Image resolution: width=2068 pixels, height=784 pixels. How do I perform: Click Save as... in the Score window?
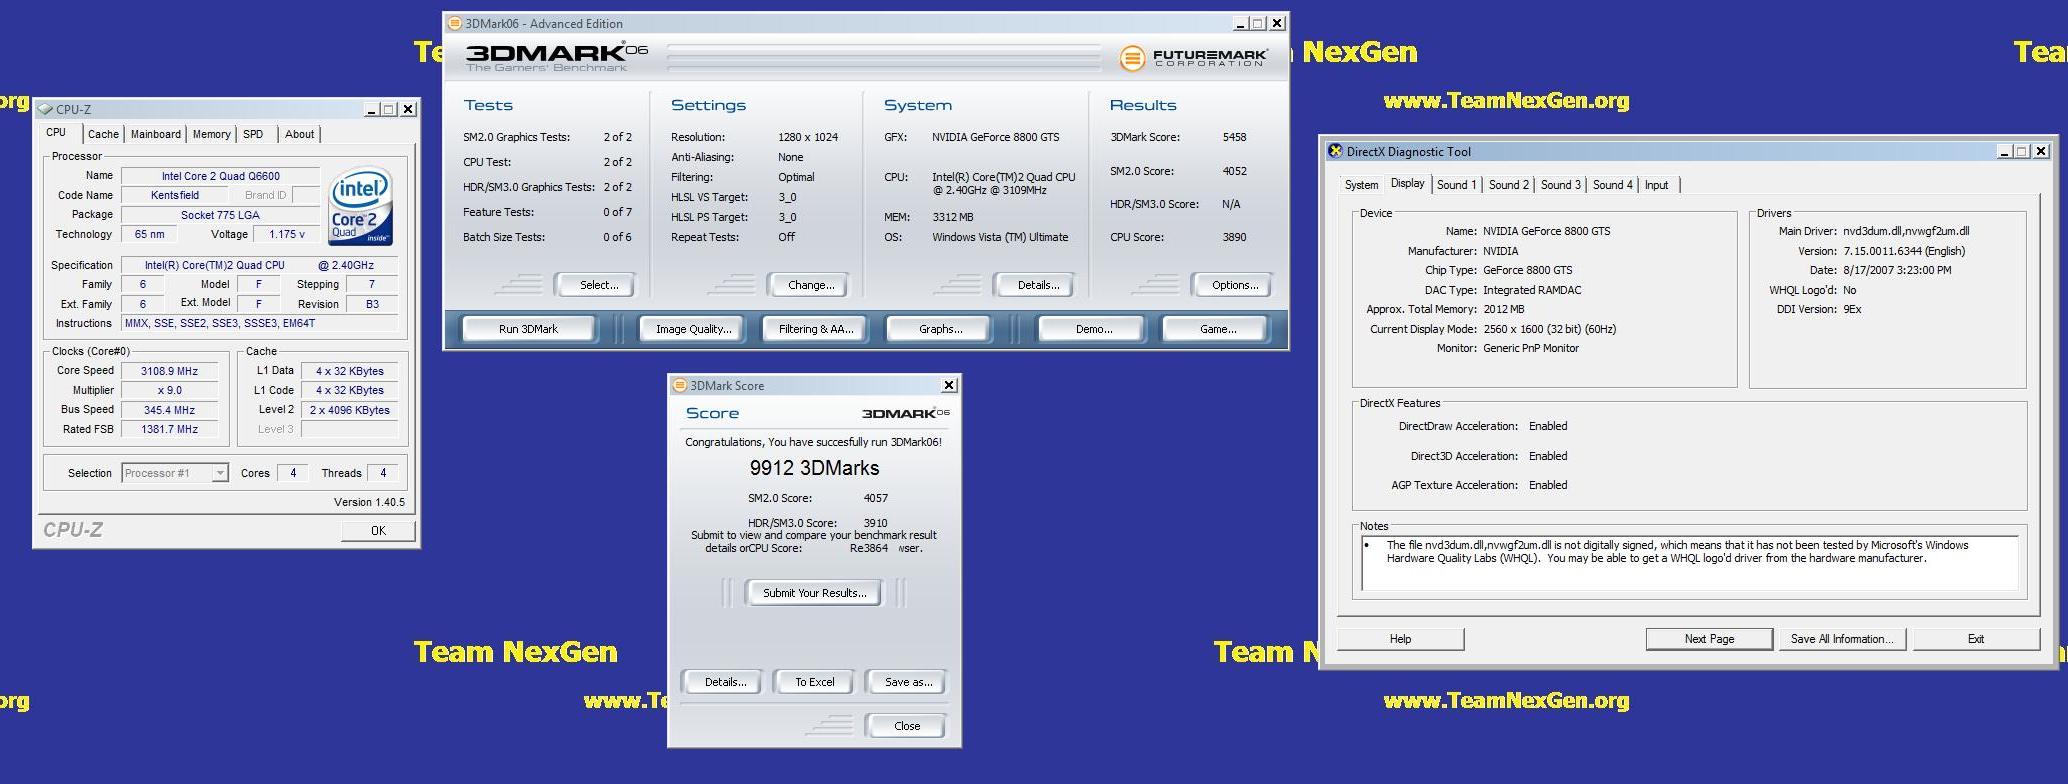coord(908,682)
